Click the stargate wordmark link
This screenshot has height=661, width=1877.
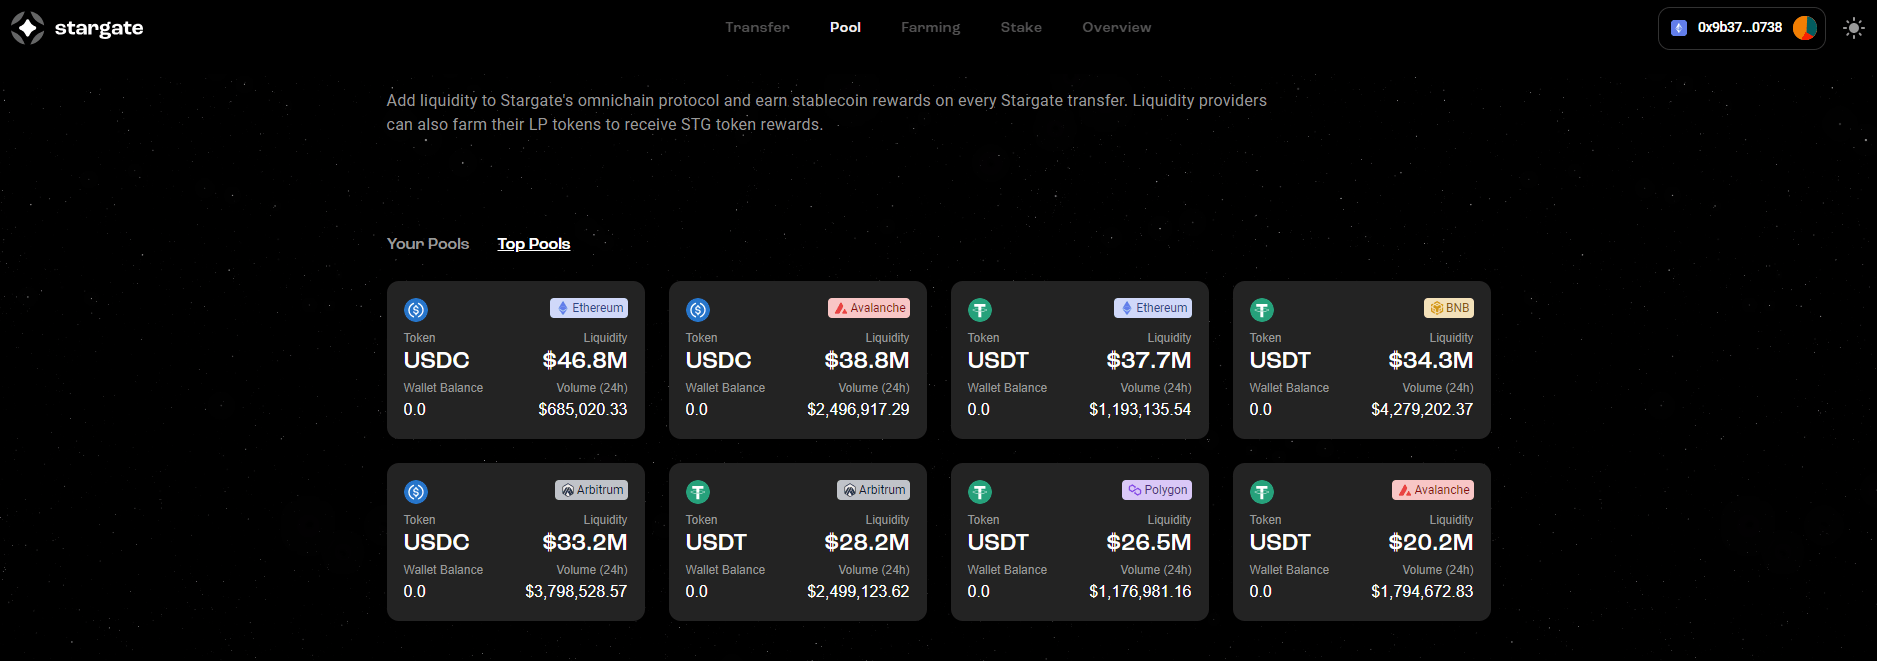(x=99, y=28)
